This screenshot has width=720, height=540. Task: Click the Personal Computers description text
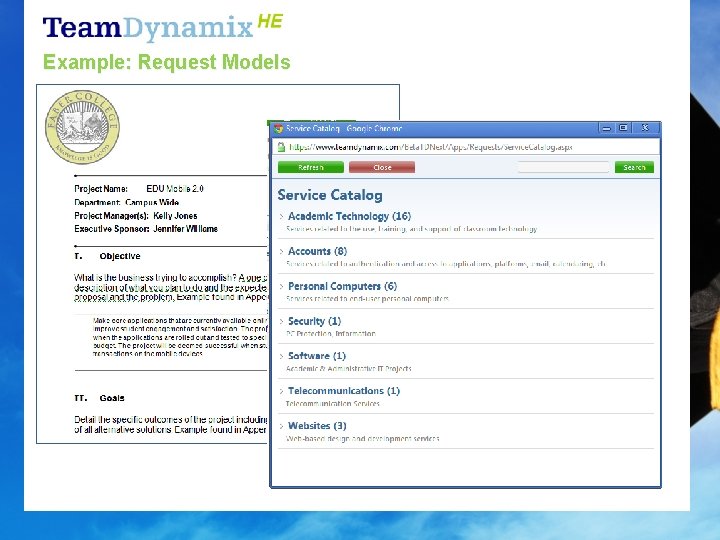[367, 298]
